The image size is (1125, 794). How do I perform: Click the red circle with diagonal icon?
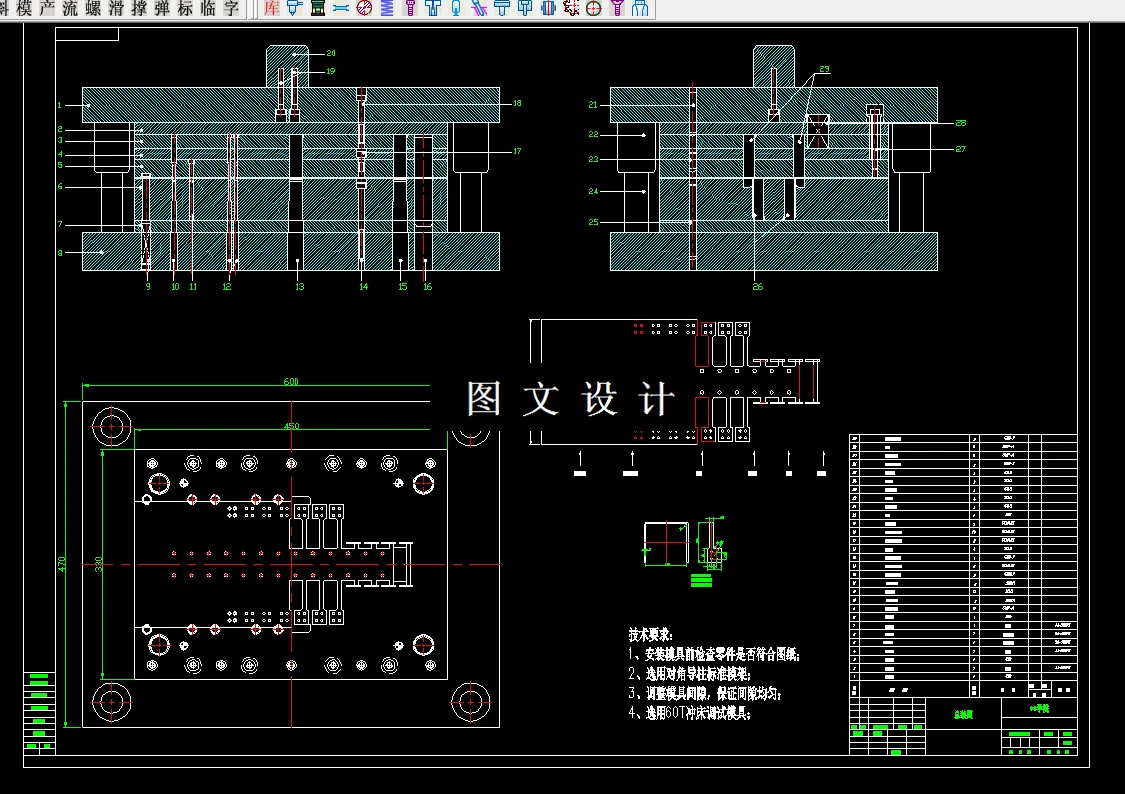pos(364,9)
